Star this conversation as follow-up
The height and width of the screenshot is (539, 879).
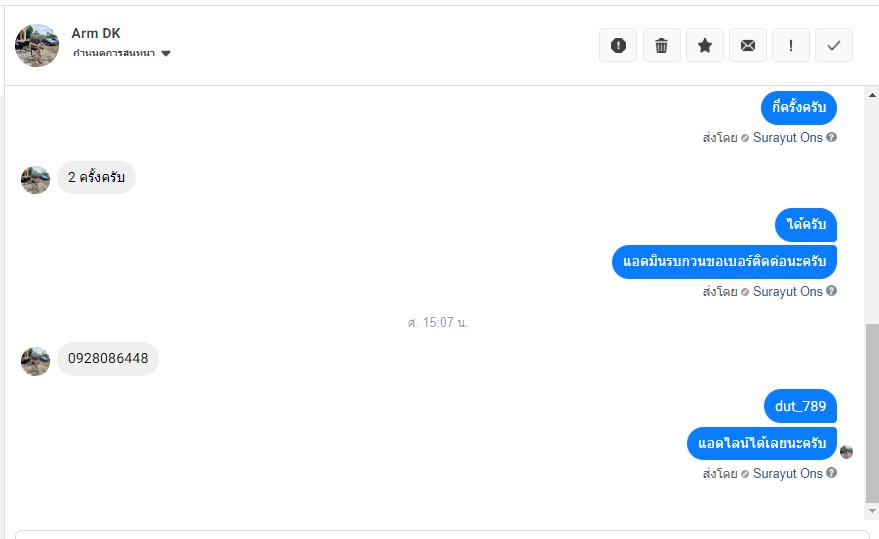(705, 45)
